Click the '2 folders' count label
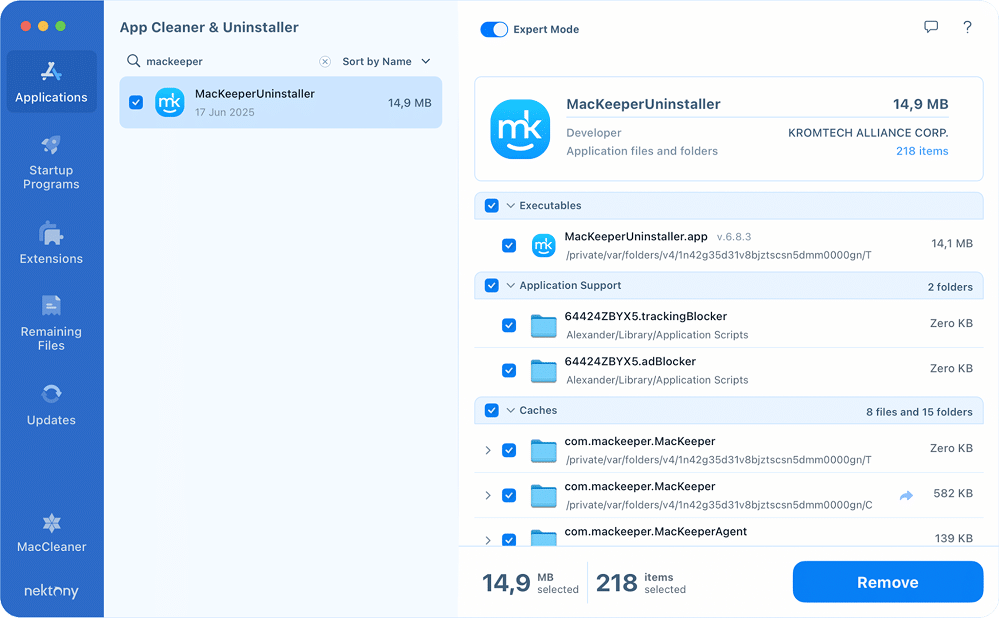This screenshot has width=999, height=618. pos(950,287)
